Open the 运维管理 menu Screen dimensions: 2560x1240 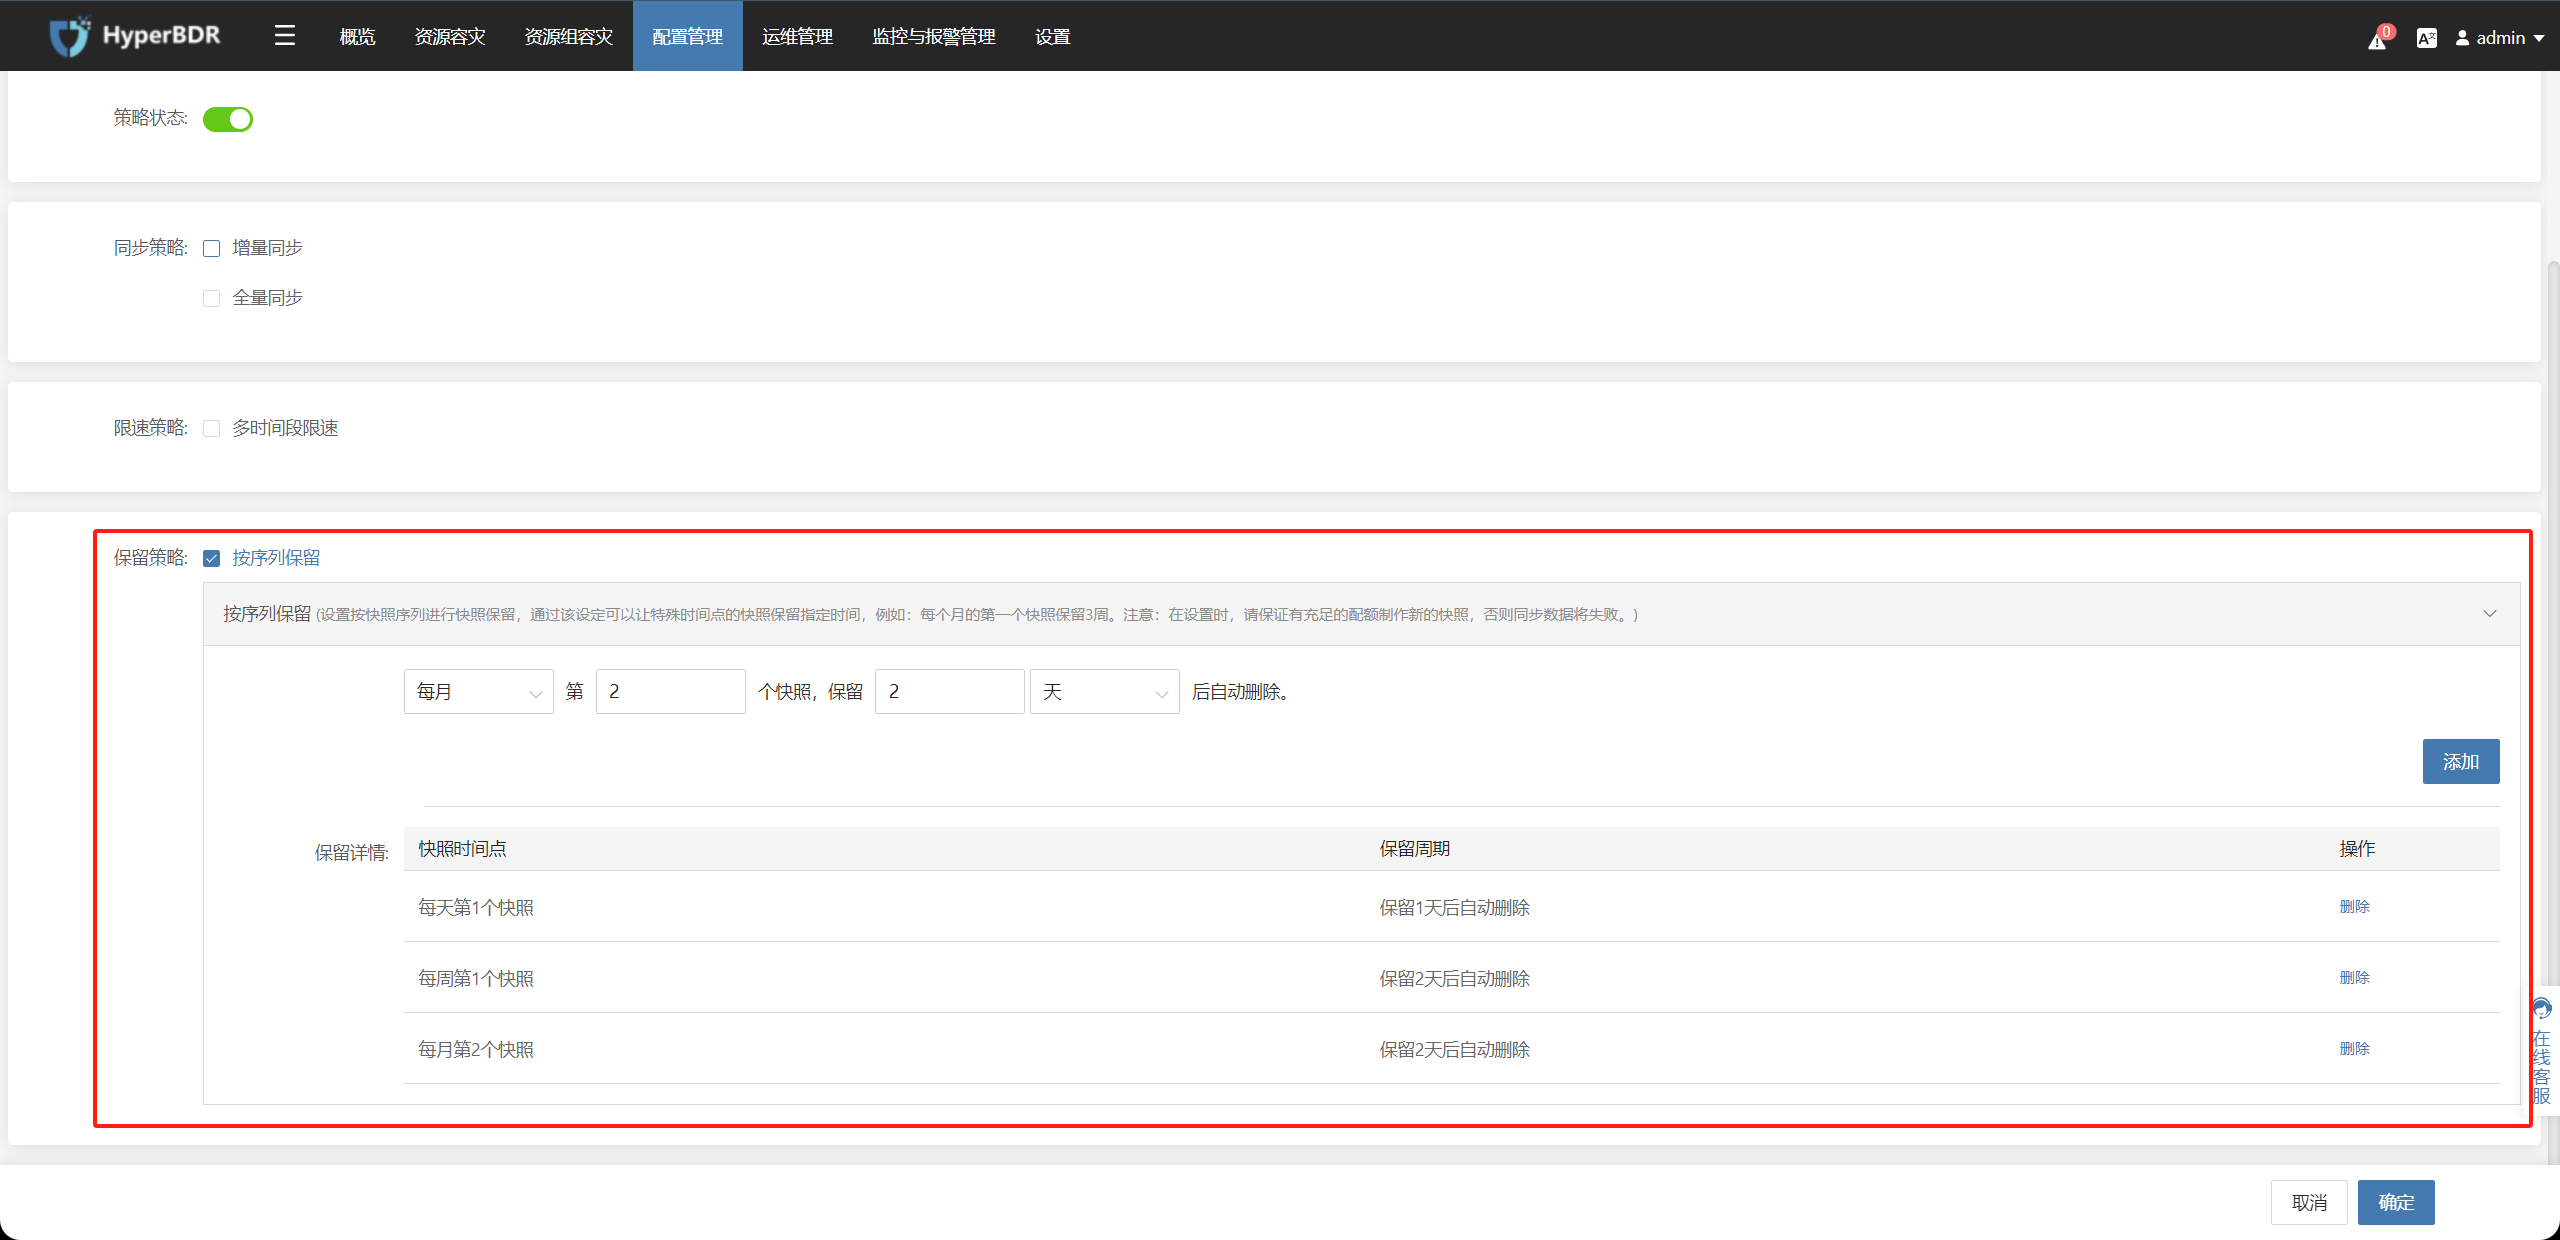coord(797,36)
